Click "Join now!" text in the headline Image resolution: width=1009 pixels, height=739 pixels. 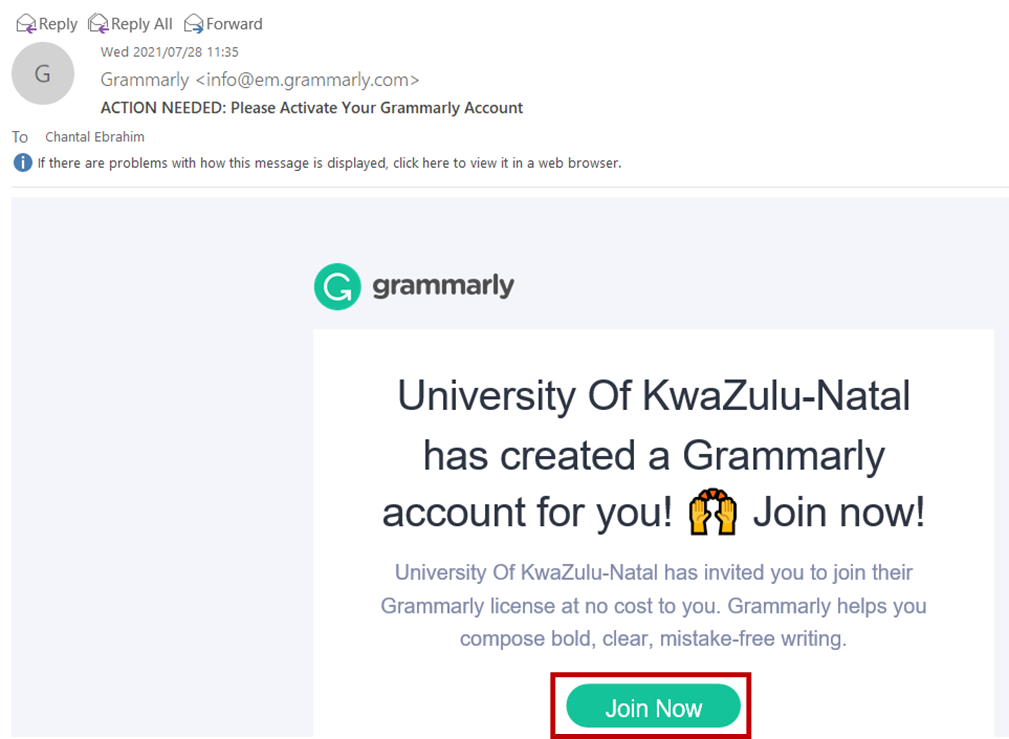838,514
